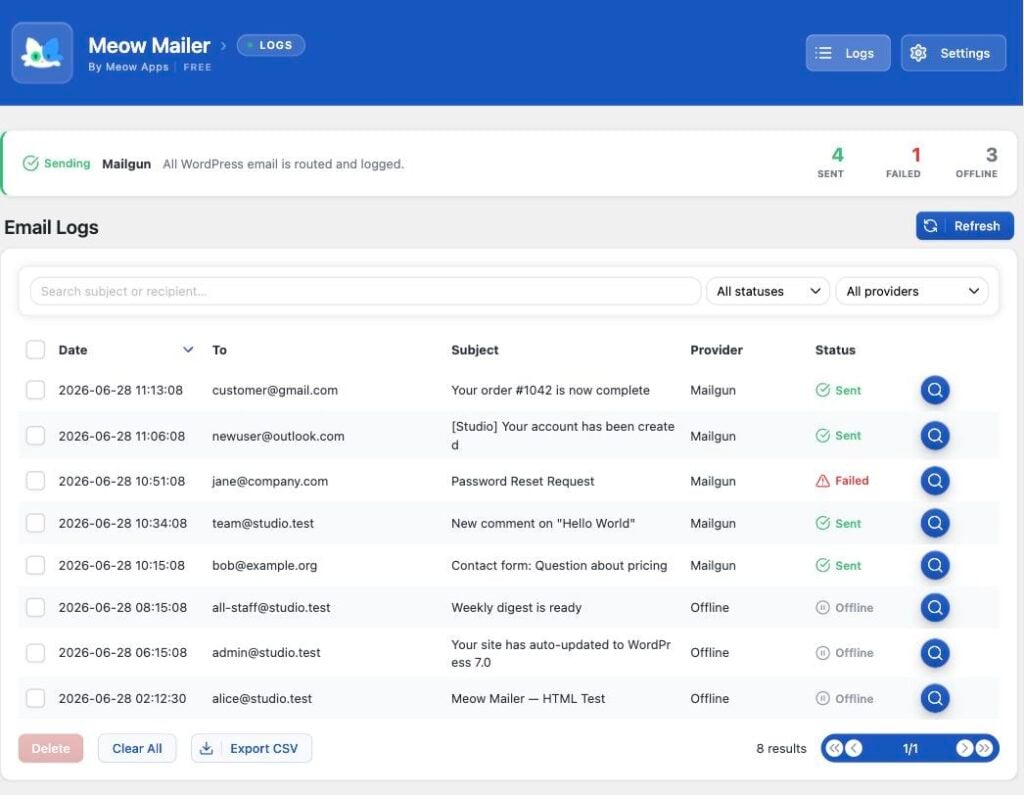Check the all-staff@studio.test row checkbox
Image resolution: width=1024 pixels, height=795 pixels.
tap(35, 608)
